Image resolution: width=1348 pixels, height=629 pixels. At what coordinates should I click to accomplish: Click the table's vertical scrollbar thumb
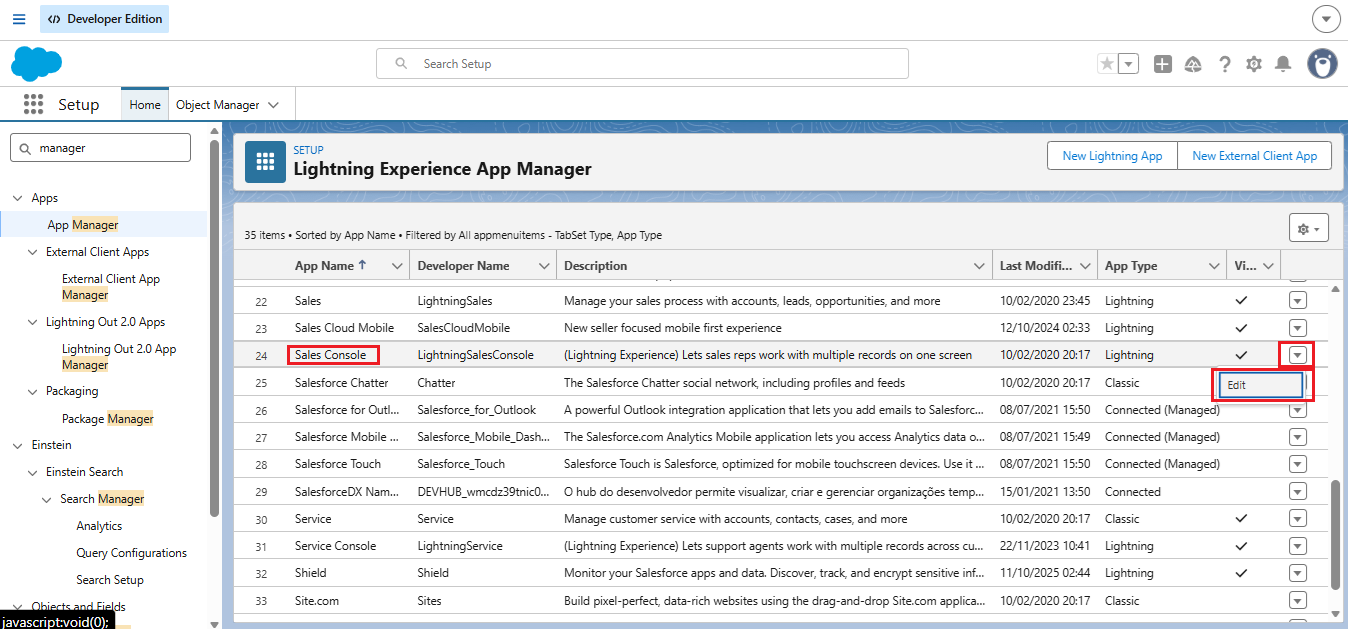pyautogui.click(x=1335, y=534)
